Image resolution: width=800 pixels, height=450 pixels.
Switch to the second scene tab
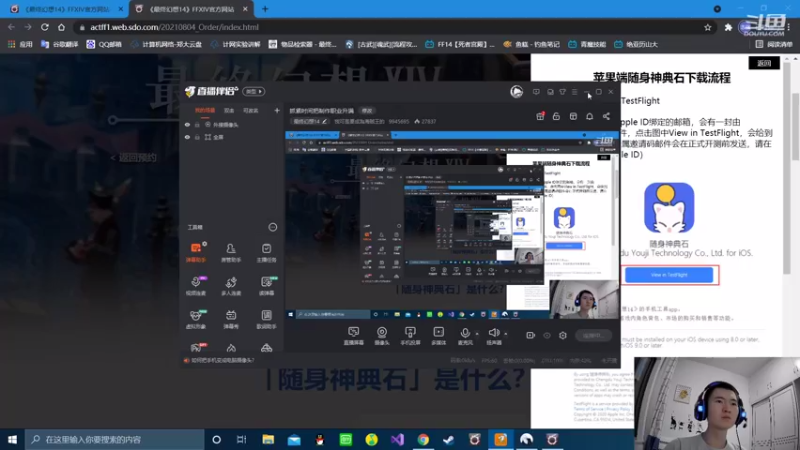coord(229,110)
